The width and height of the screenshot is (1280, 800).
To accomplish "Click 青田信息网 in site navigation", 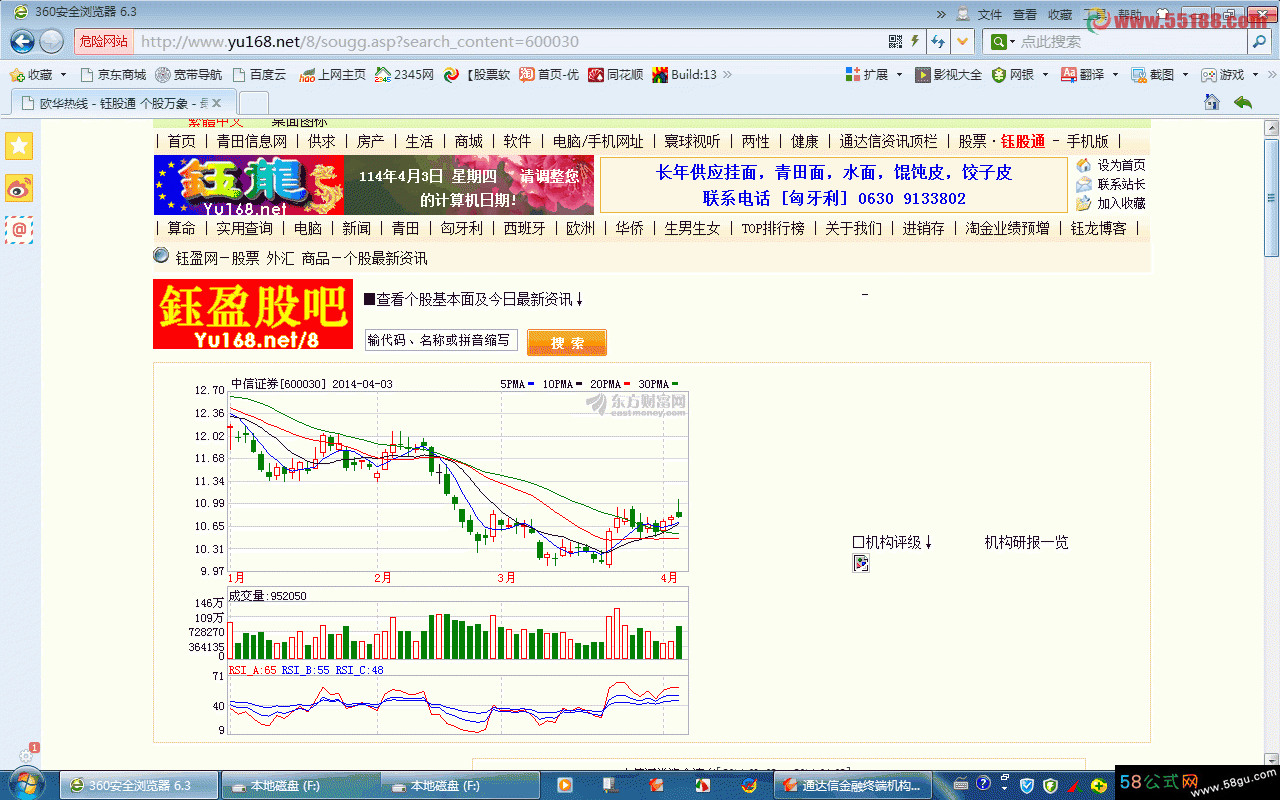I will click(252, 141).
